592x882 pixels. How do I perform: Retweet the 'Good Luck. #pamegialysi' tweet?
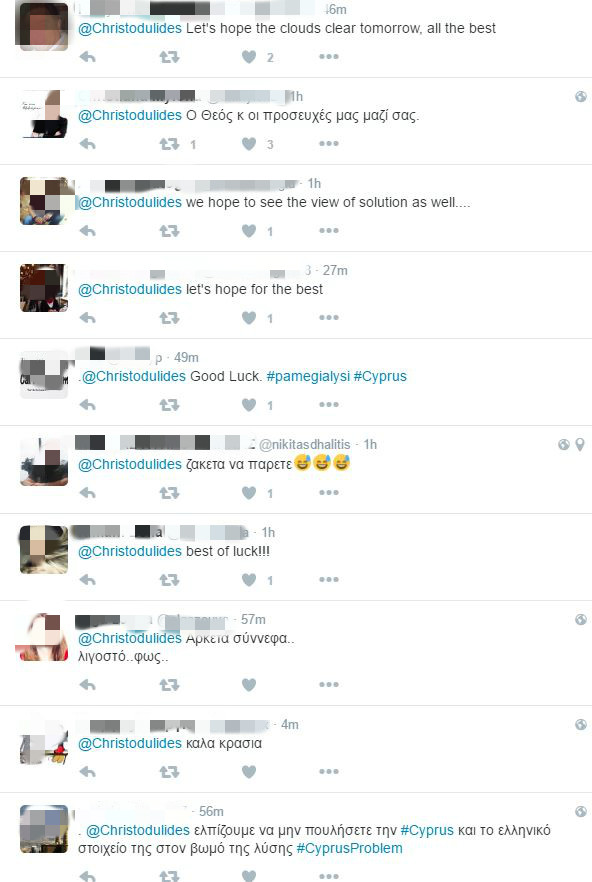coord(169,405)
